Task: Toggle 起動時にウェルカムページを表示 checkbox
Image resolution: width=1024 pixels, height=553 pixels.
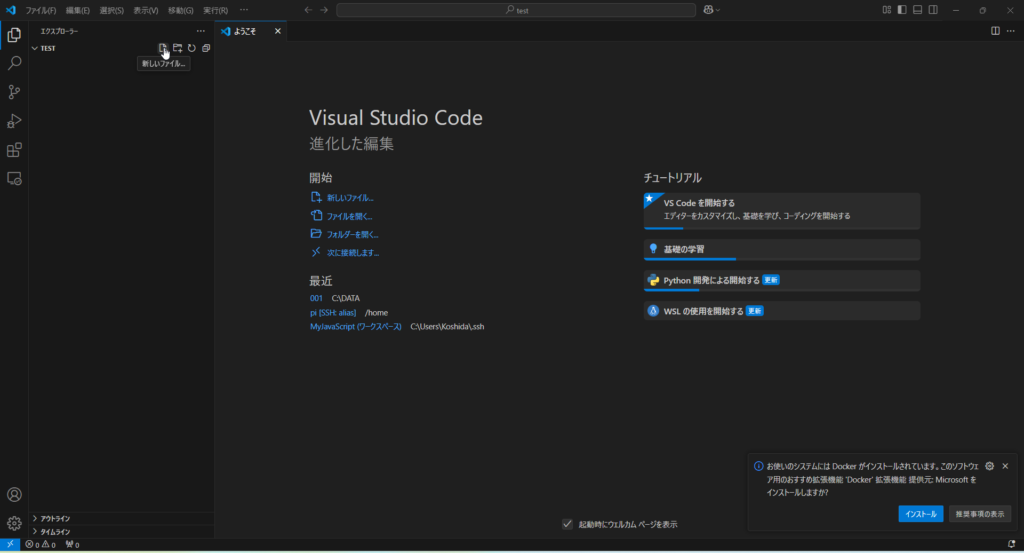Action: pos(567,524)
